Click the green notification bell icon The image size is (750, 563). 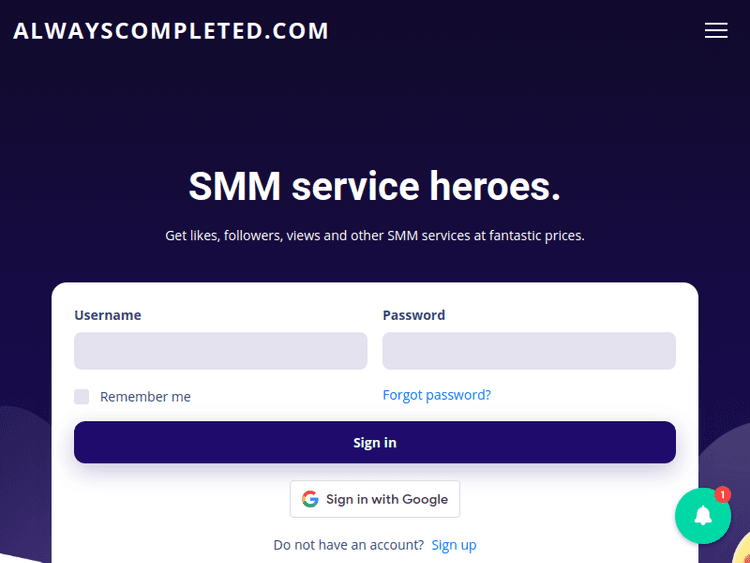(703, 515)
